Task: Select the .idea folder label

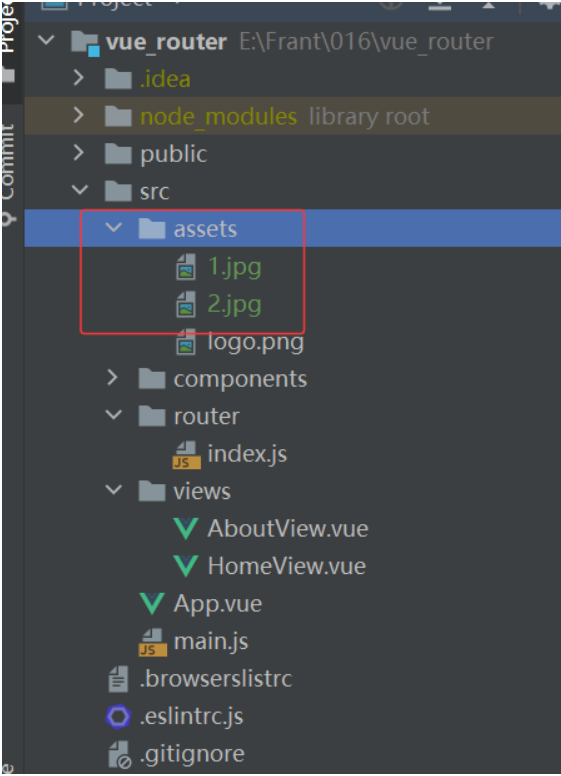Action: pyautogui.click(x=165, y=79)
